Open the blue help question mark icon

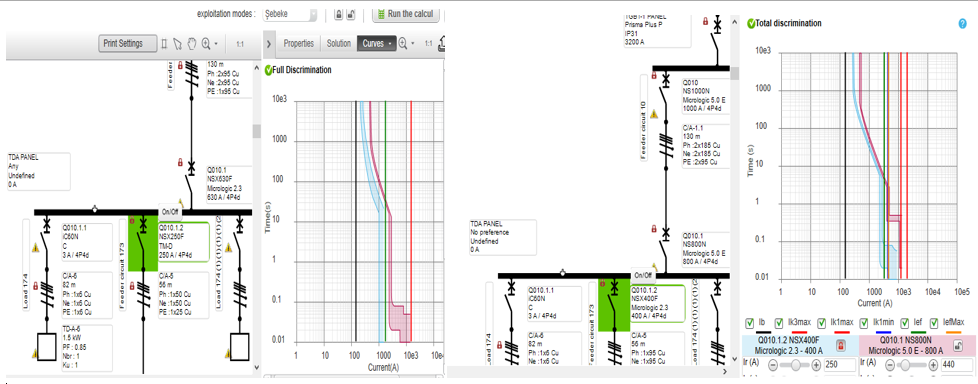click(962, 24)
